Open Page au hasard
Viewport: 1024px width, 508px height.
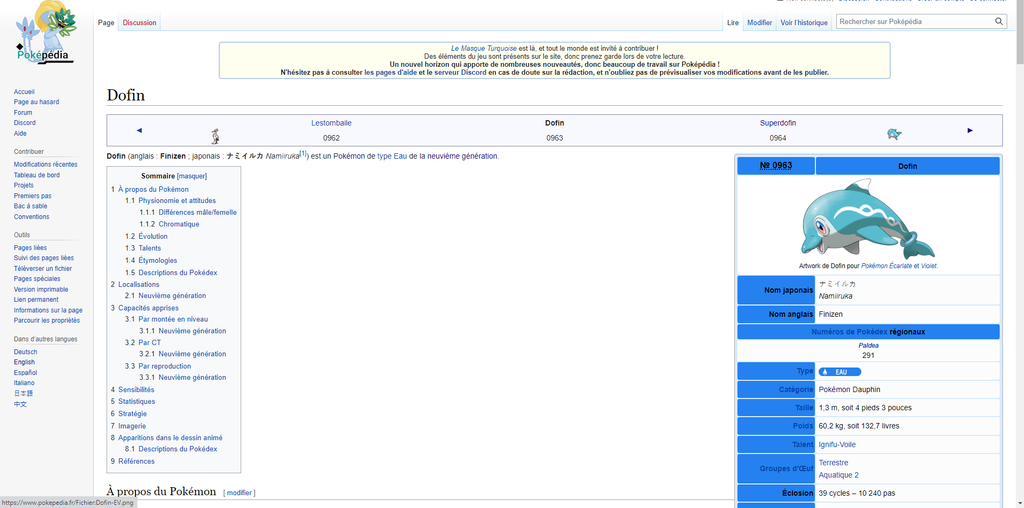(x=37, y=102)
